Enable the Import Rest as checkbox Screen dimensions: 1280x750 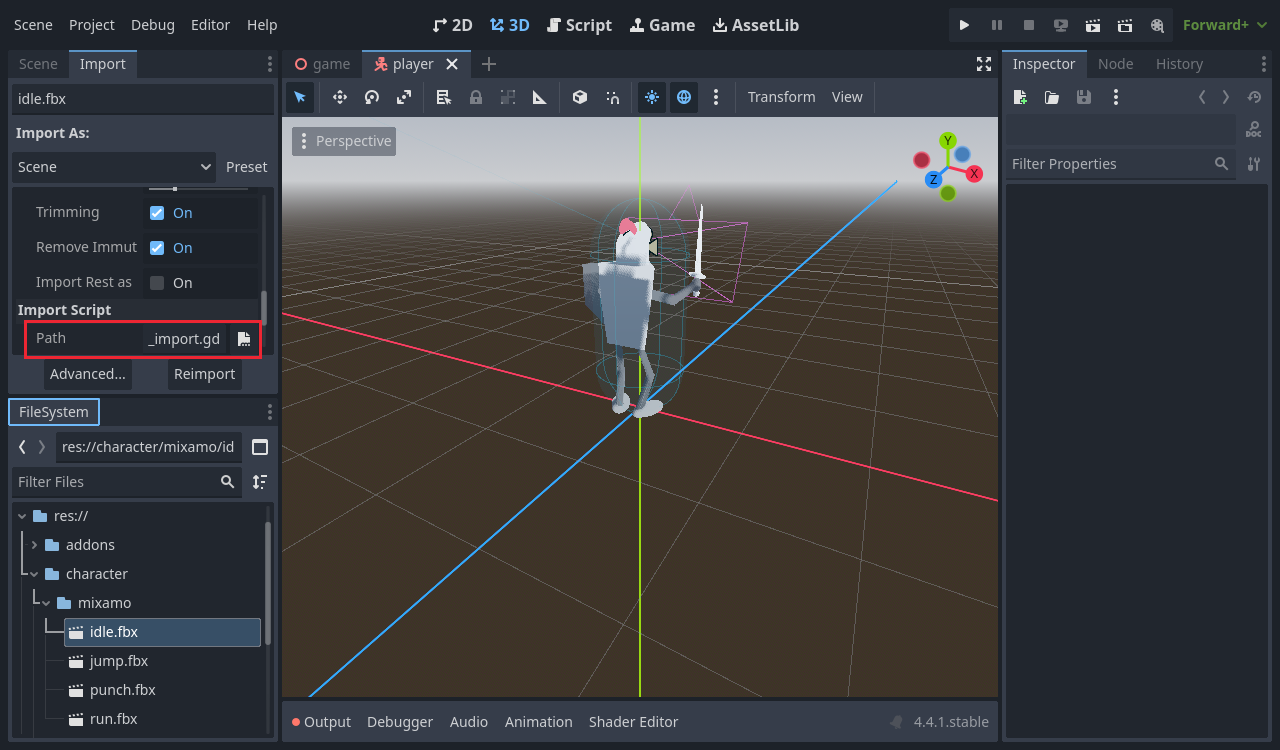(x=157, y=283)
